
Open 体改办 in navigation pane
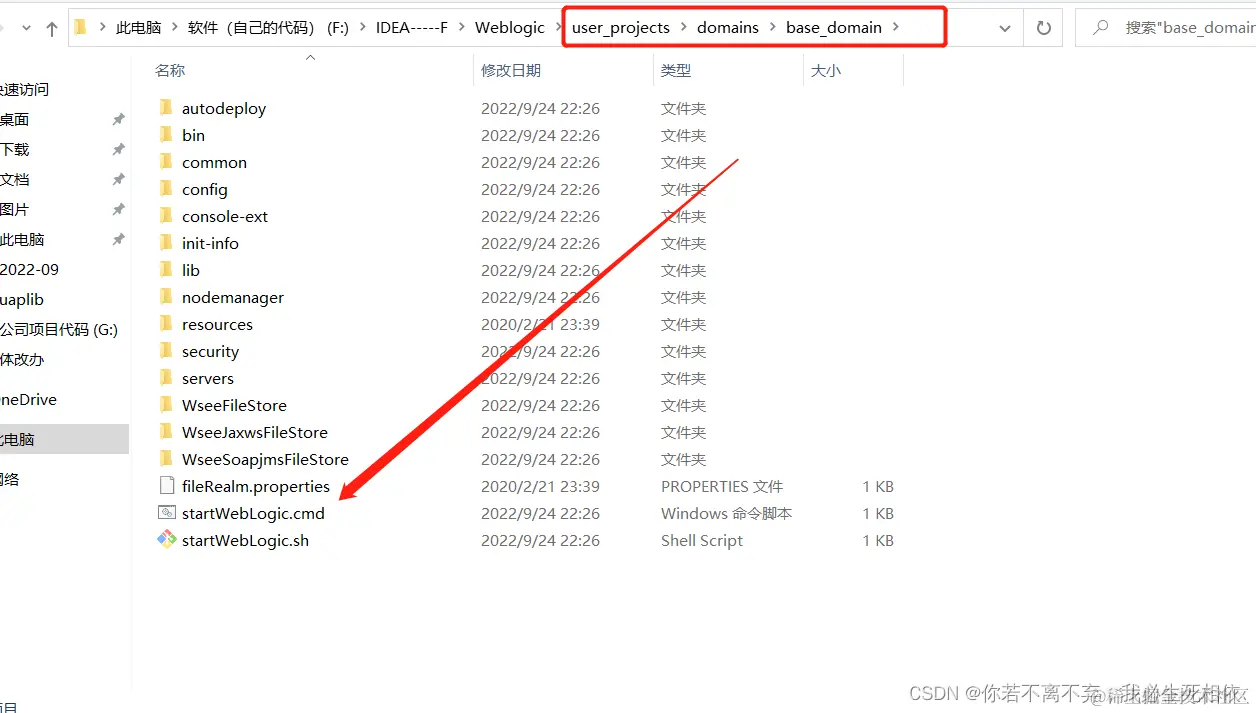pyautogui.click(x=23, y=359)
